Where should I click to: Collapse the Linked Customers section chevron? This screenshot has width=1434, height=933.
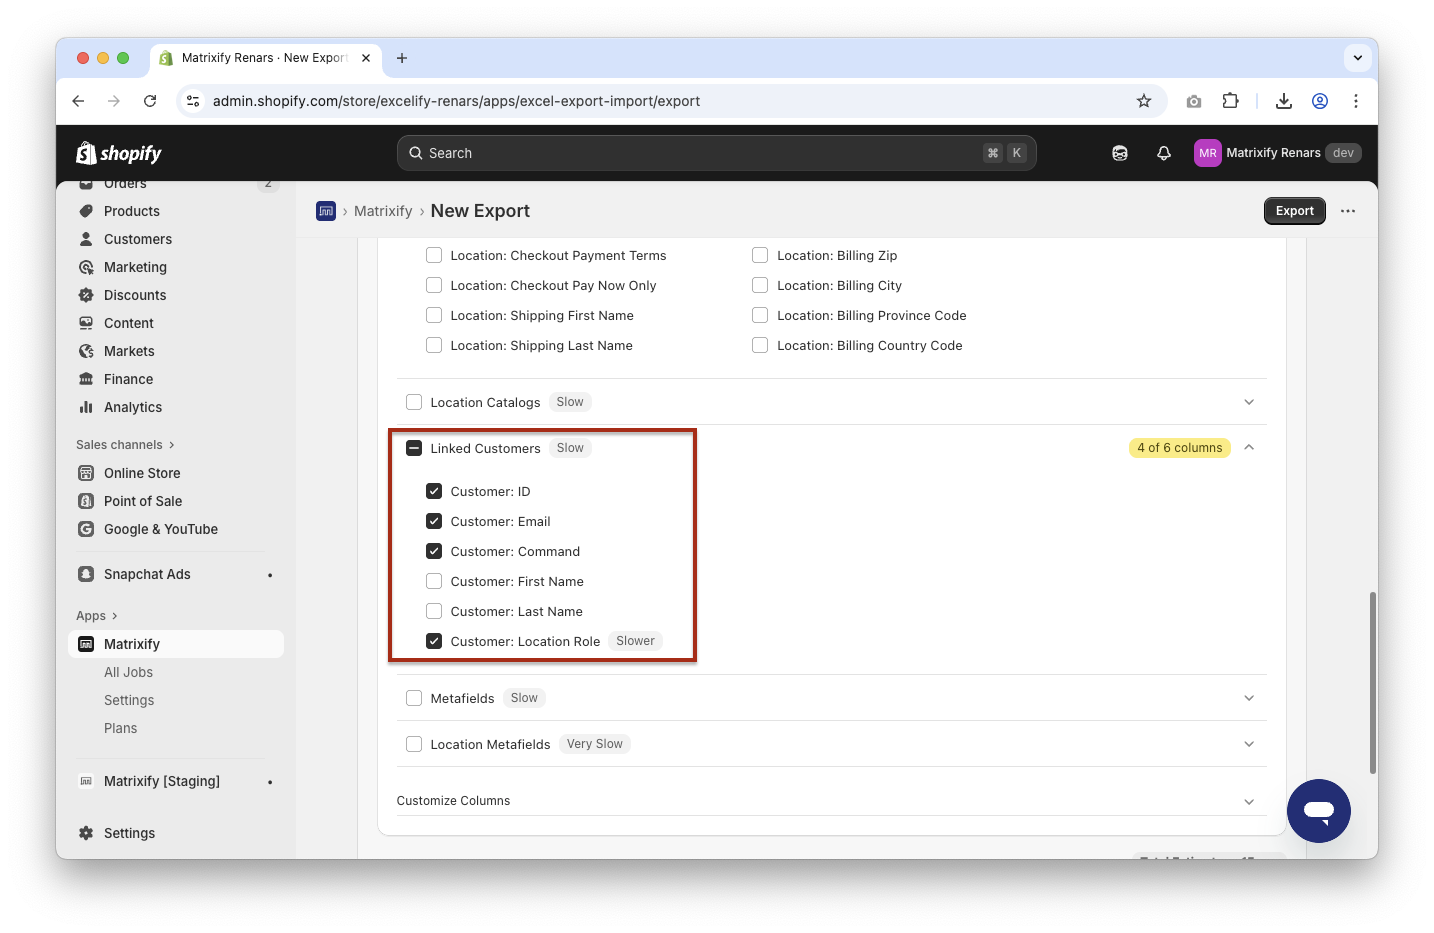1249,447
